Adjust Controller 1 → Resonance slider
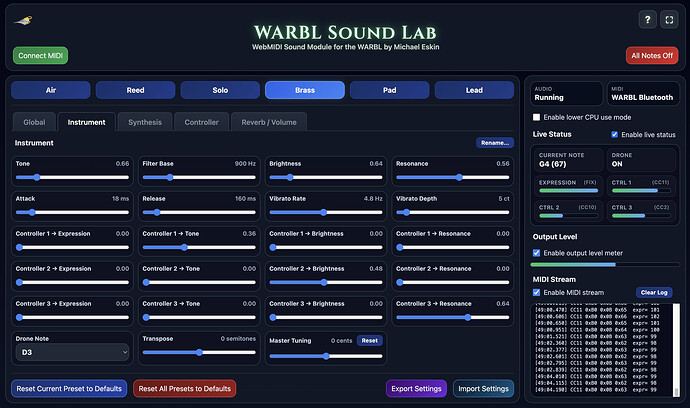This screenshot has height=408, width=690. coord(452,247)
